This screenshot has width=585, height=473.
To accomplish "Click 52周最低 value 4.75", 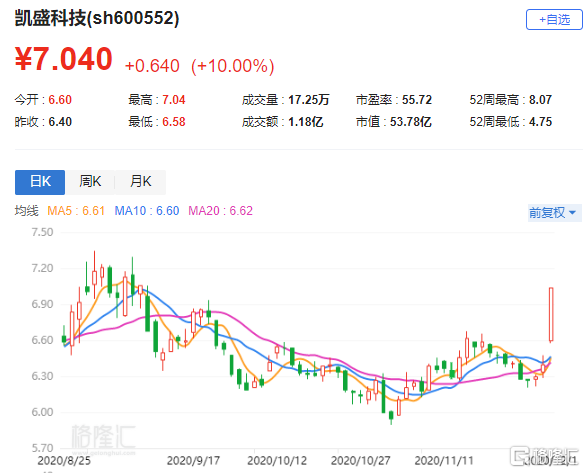I will [x=540, y=122].
